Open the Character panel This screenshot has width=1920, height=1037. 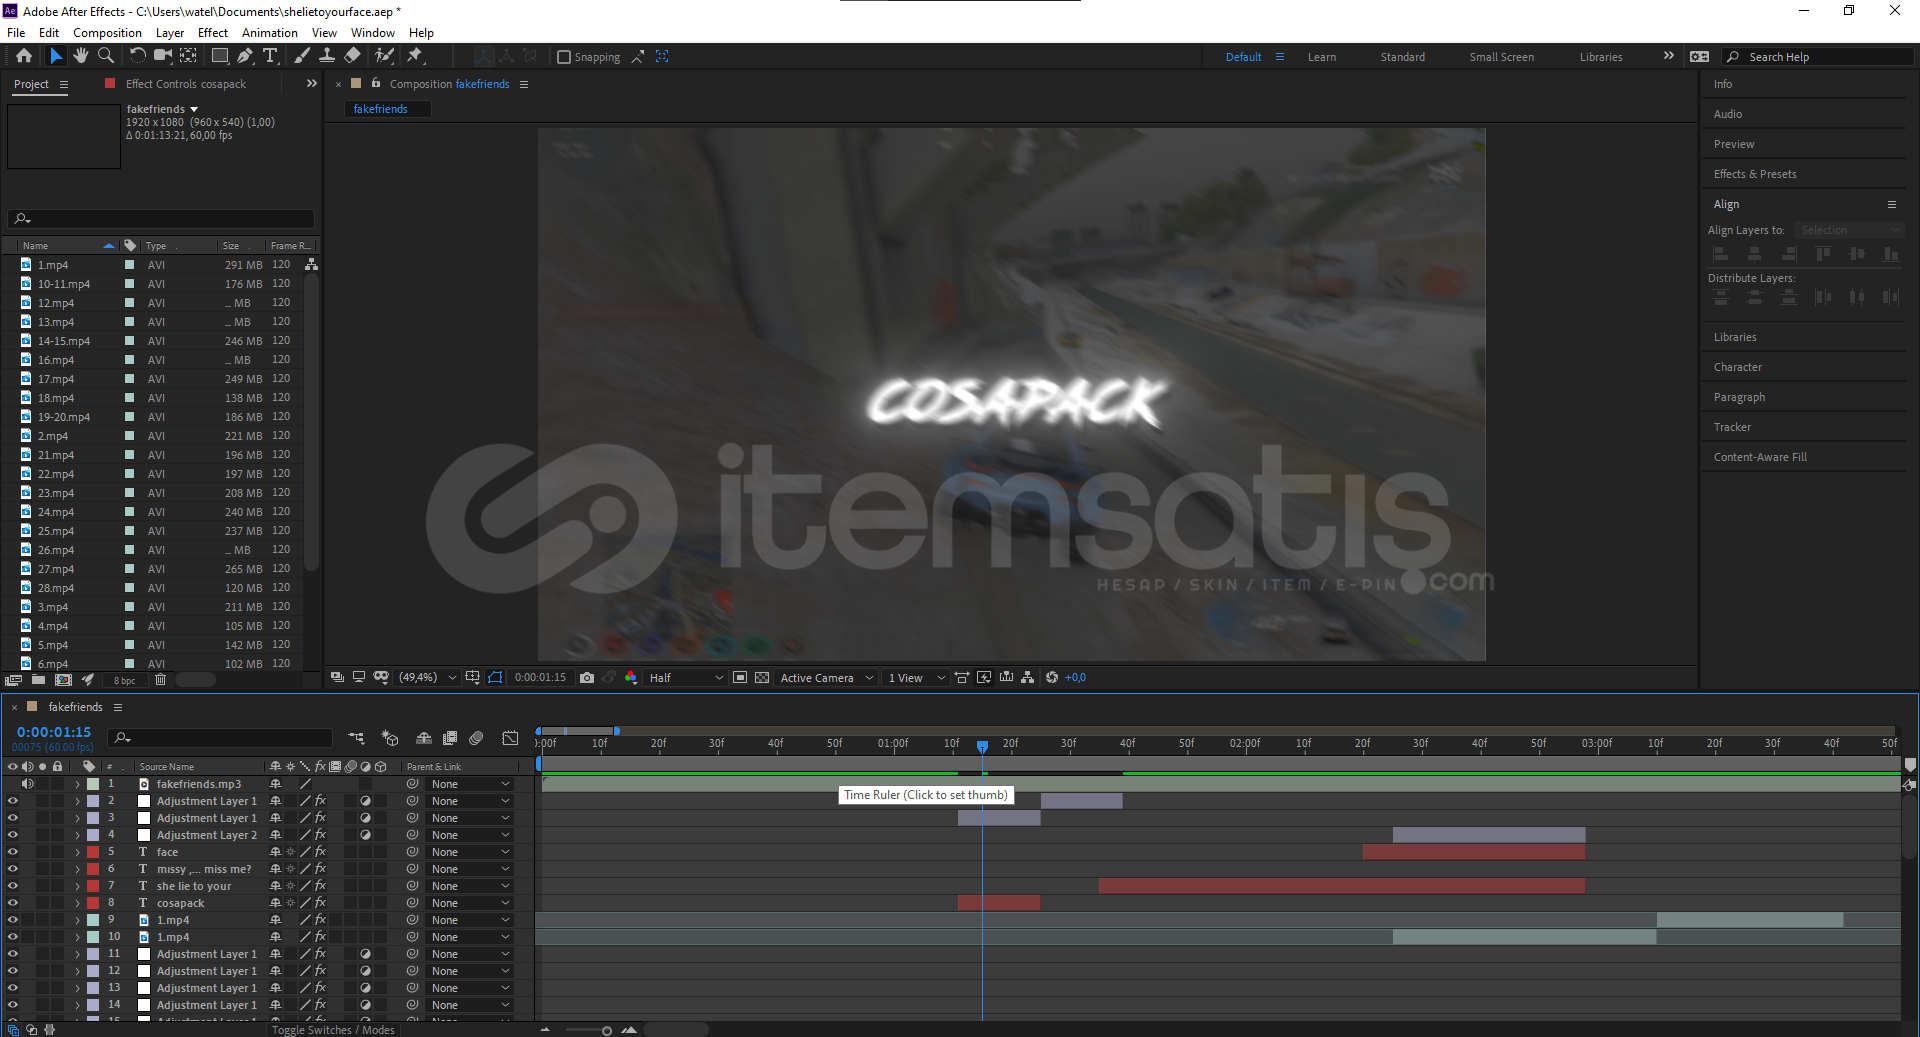click(1738, 367)
